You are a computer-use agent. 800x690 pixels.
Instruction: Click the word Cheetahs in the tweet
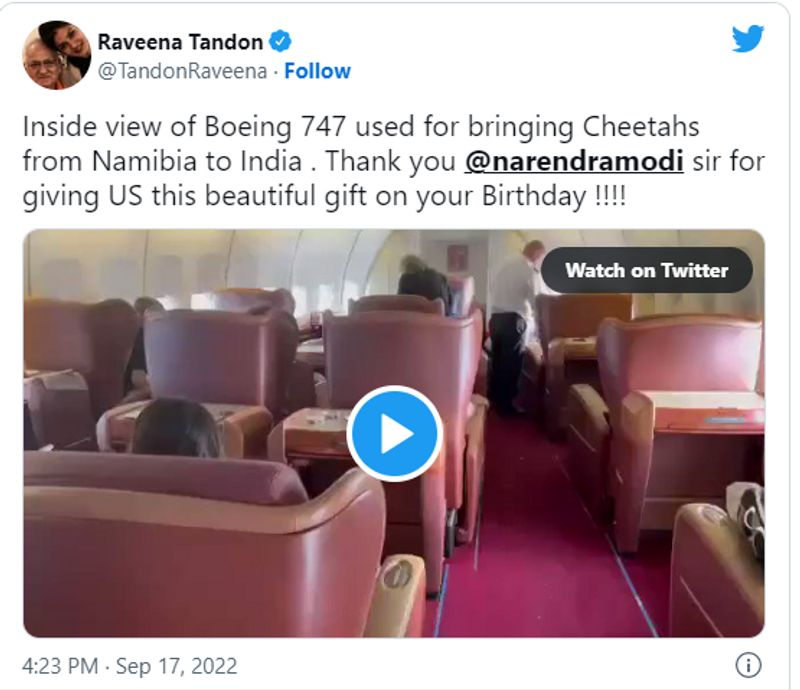640,127
